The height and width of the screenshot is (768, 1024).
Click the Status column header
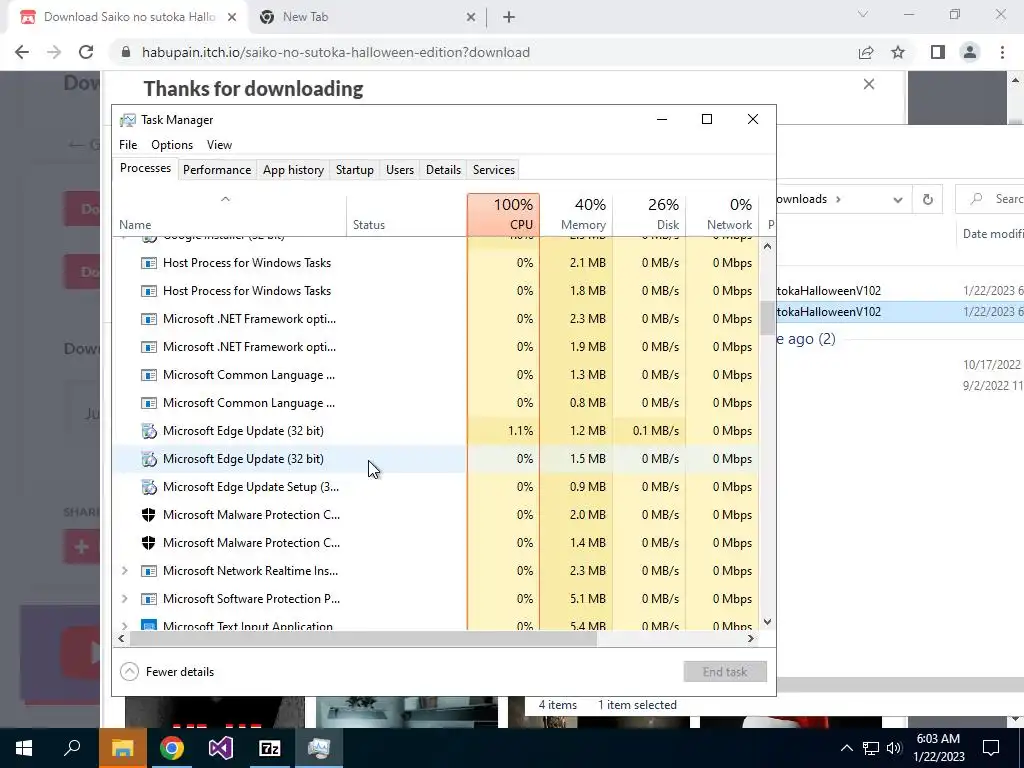click(x=406, y=215)
